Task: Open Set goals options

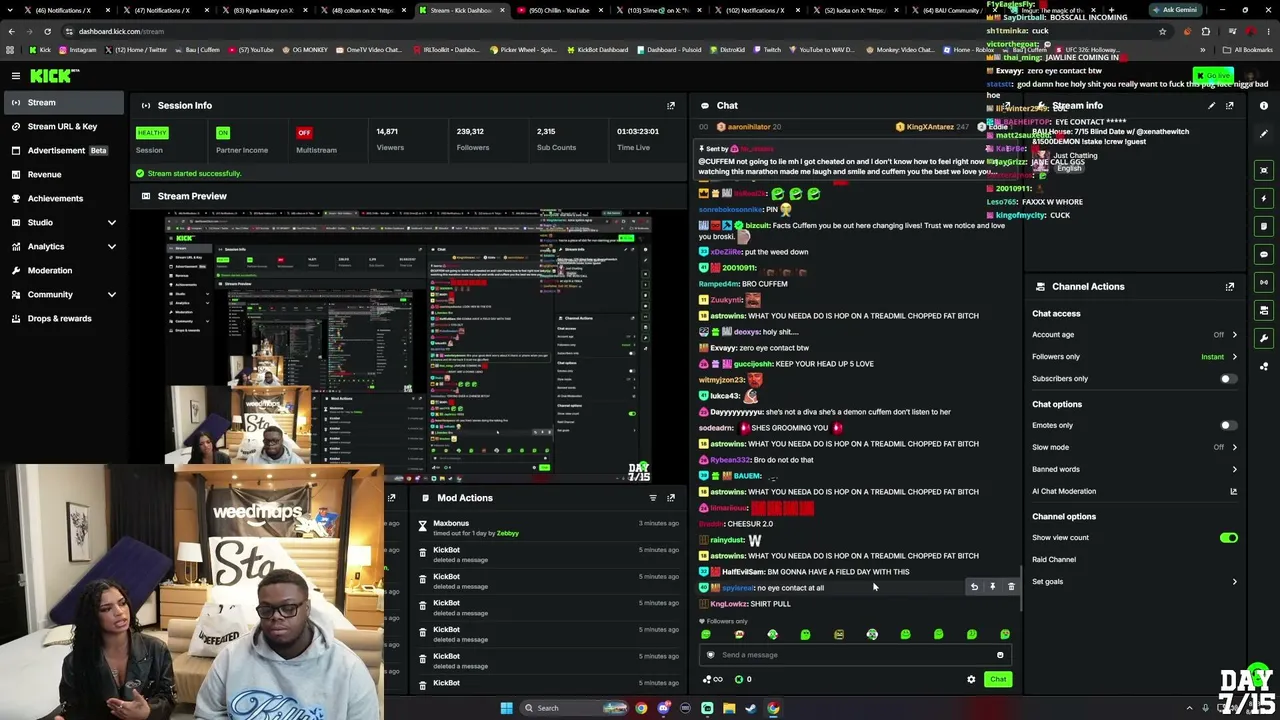Action: click(x=1134, y=582)
